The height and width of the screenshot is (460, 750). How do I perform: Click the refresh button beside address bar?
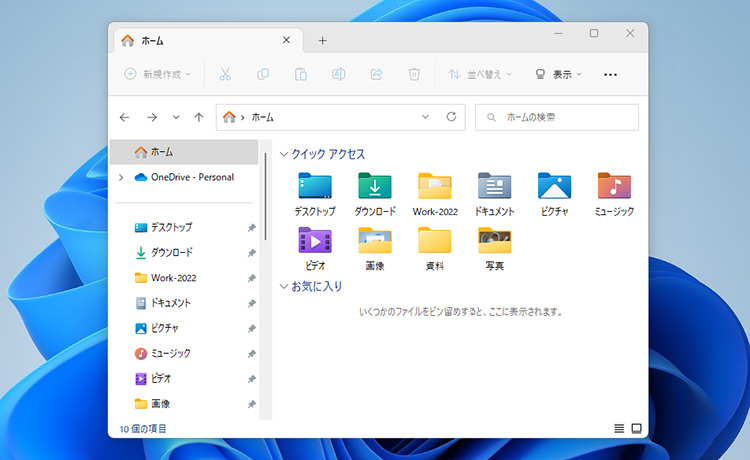[x=451, y=117]
